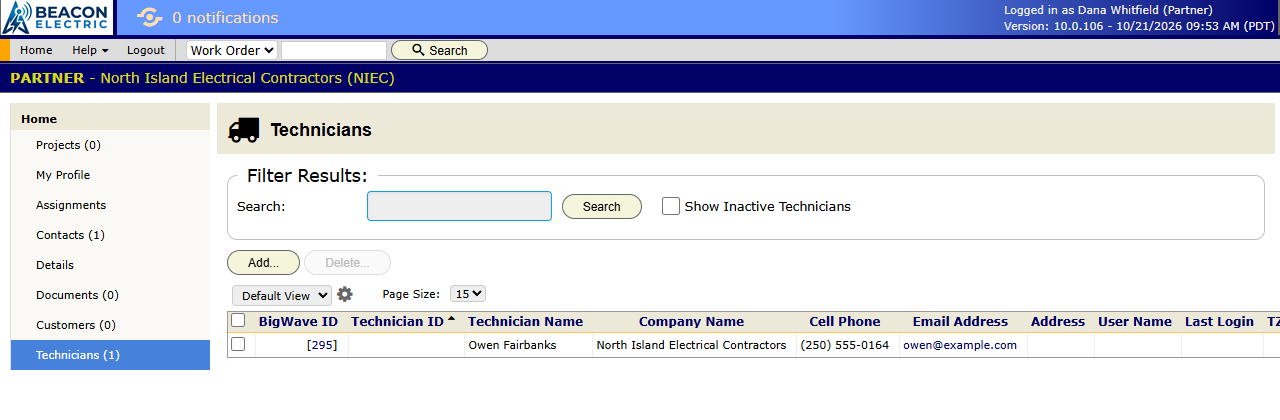Open the Work Order search type dropdown
This screenshot has width=1280, height=420.
[x=232, y=50]
